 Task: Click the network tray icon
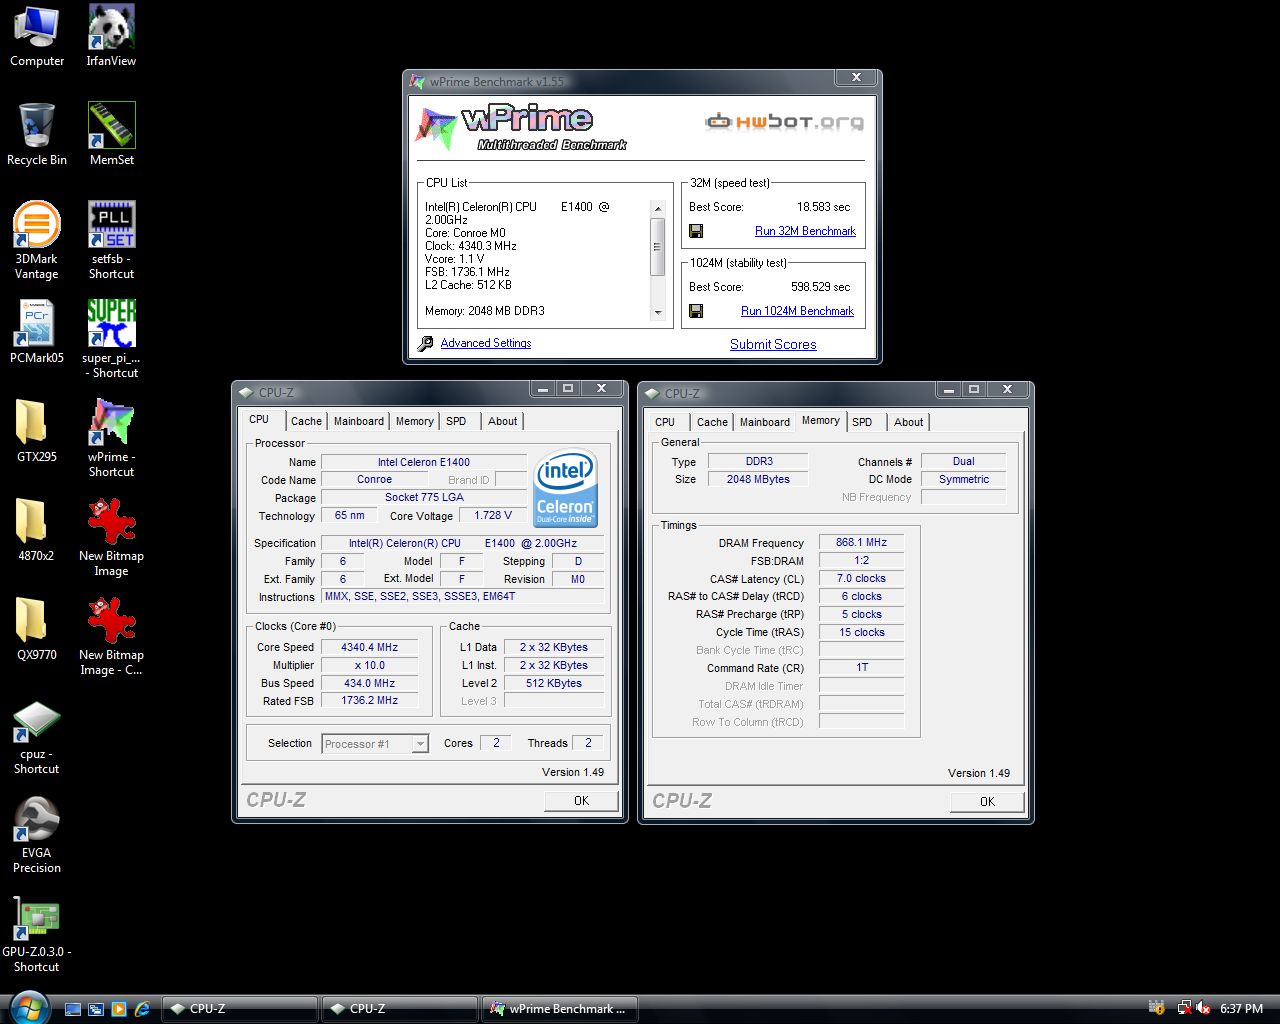[1184, 1008]
